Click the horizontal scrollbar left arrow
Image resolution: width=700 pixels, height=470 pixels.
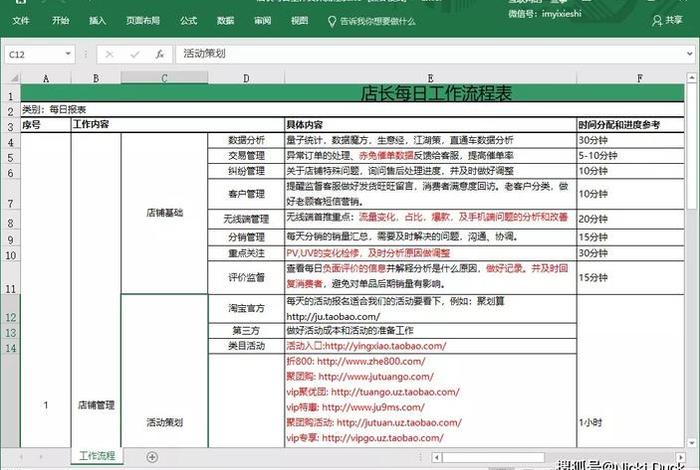pyautogui.click(x=437, y=458)
